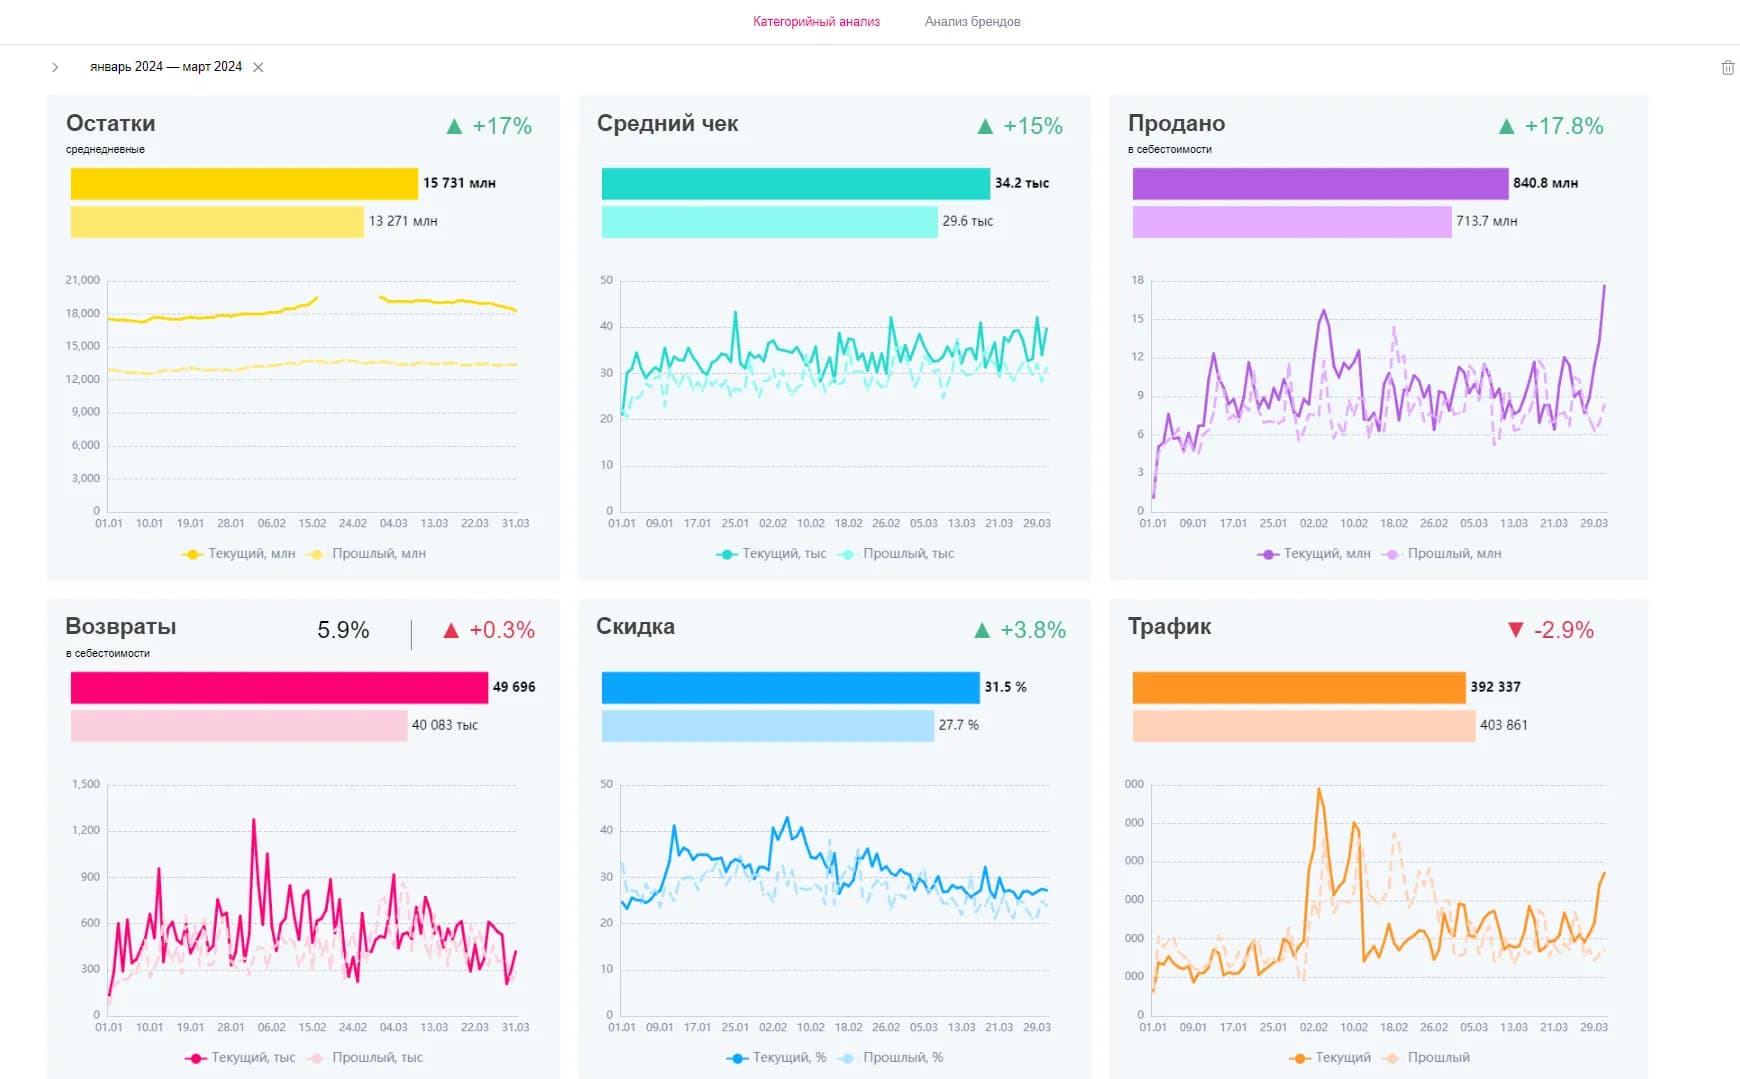This screenshot has height=1079, width=1740.
Task: Open the январь 2024 — март 2024 period selector
Action: (166, 67)
